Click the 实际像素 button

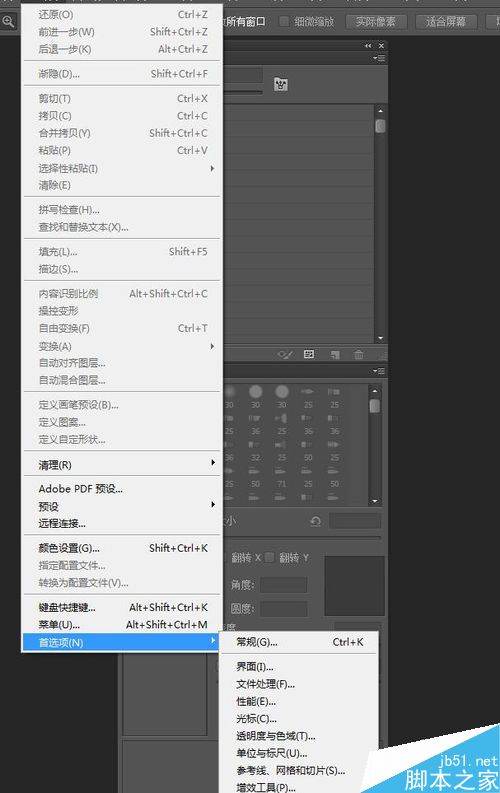point(377,21)
